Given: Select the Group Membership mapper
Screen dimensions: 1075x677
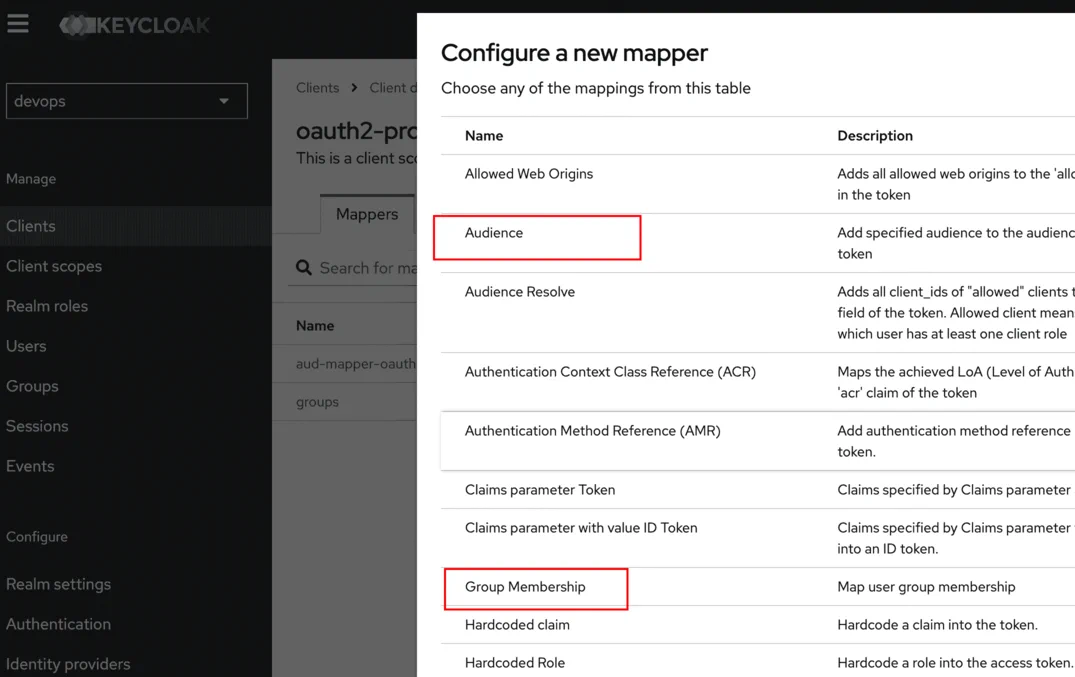Looking at the screenshot, I should (525, 587).
